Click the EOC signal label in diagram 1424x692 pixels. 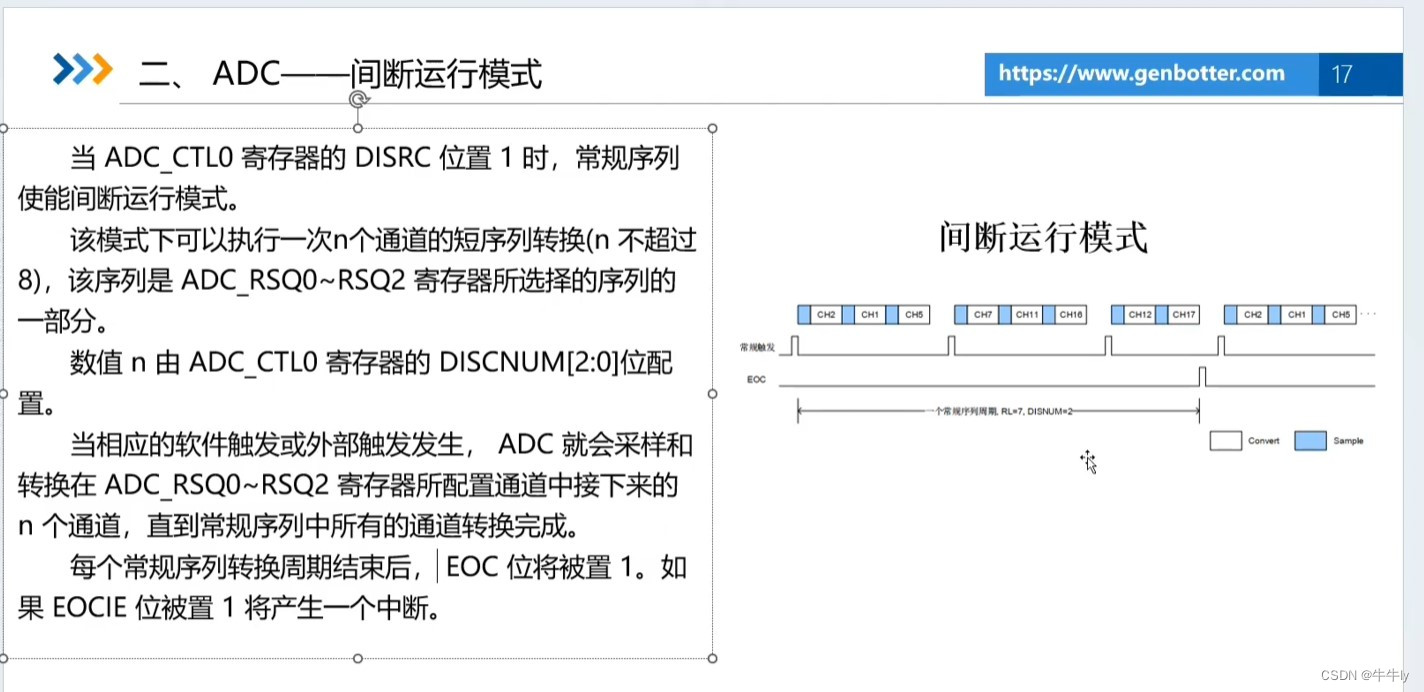[756, 379]
